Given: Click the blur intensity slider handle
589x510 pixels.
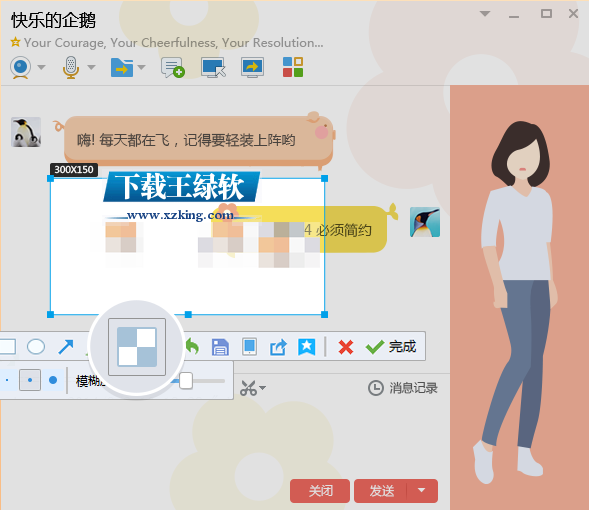Looking at the screenshot, I should coord(186,381).
